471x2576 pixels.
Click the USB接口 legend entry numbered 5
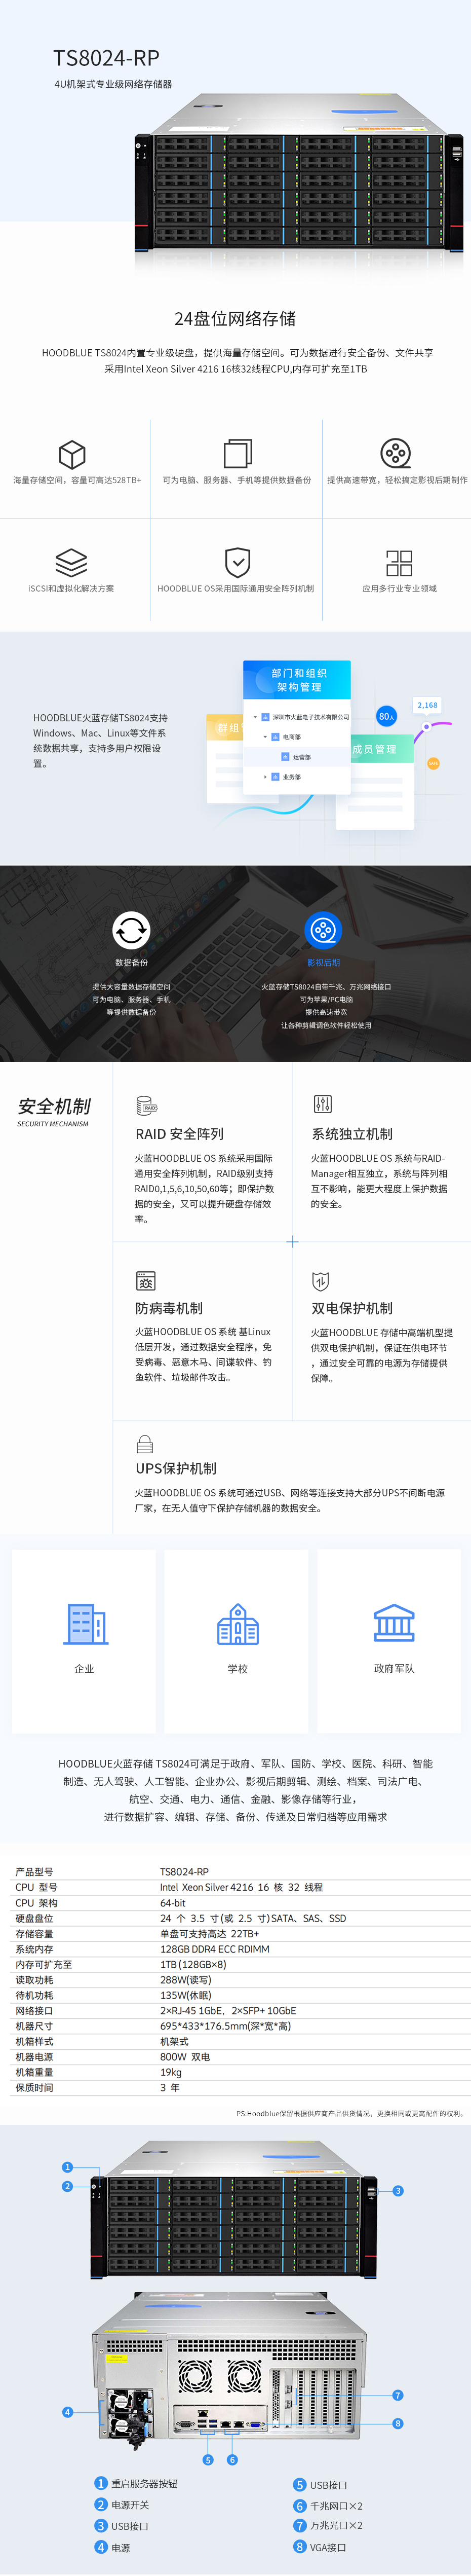coord(321,2485)
